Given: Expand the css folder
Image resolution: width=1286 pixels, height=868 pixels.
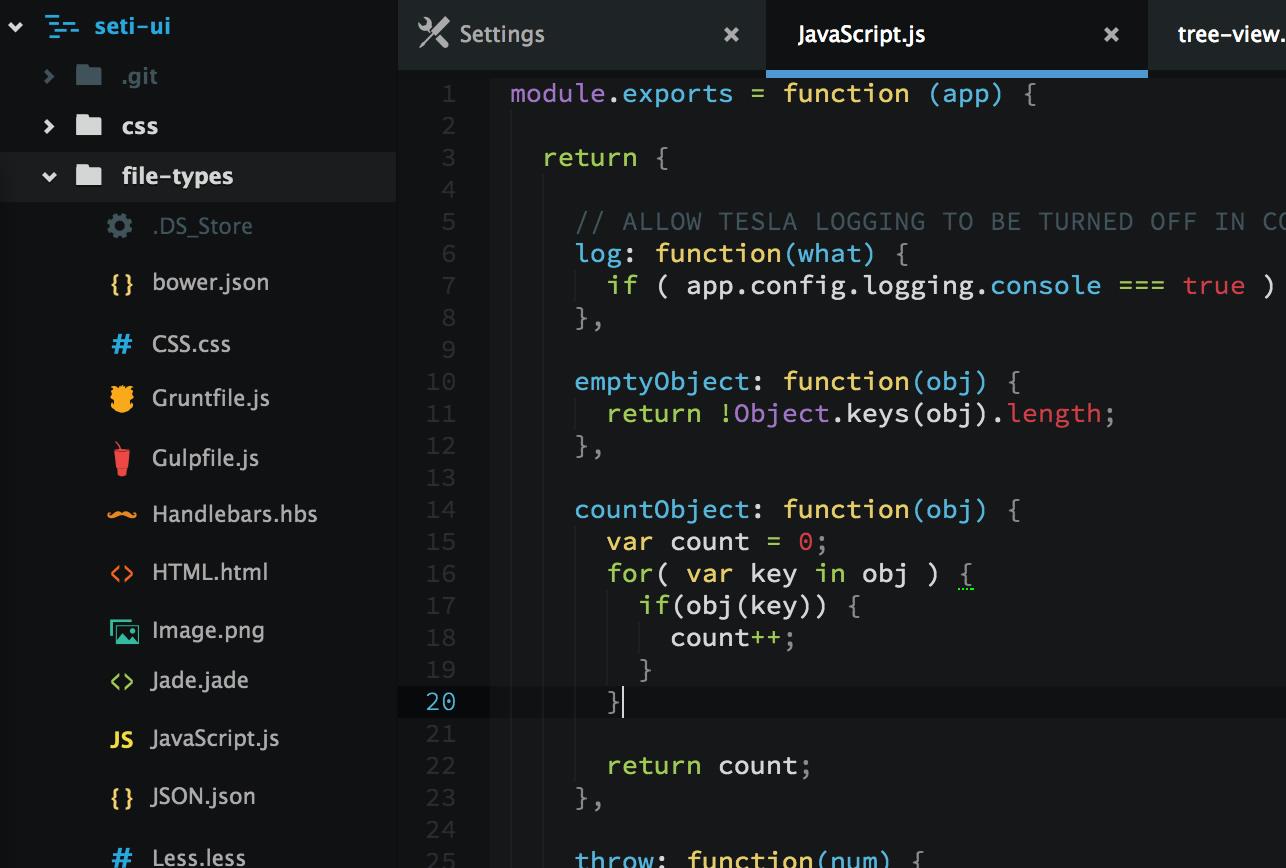Looking at the screenshot, I should (x=49, y=126).
